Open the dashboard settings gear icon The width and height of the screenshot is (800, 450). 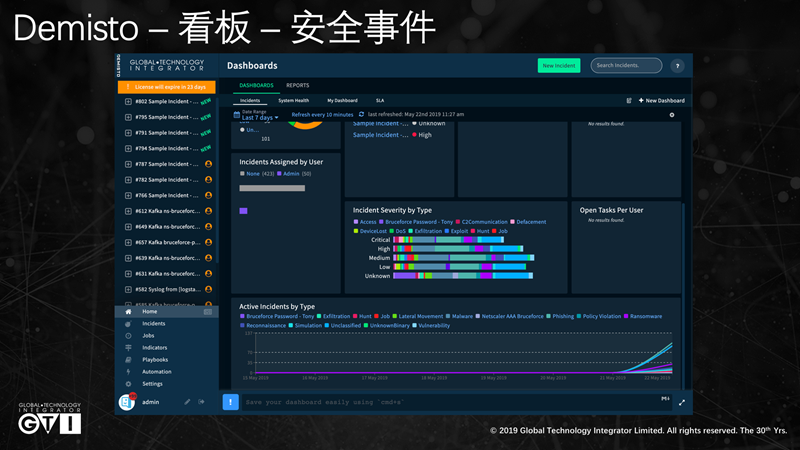672,115
